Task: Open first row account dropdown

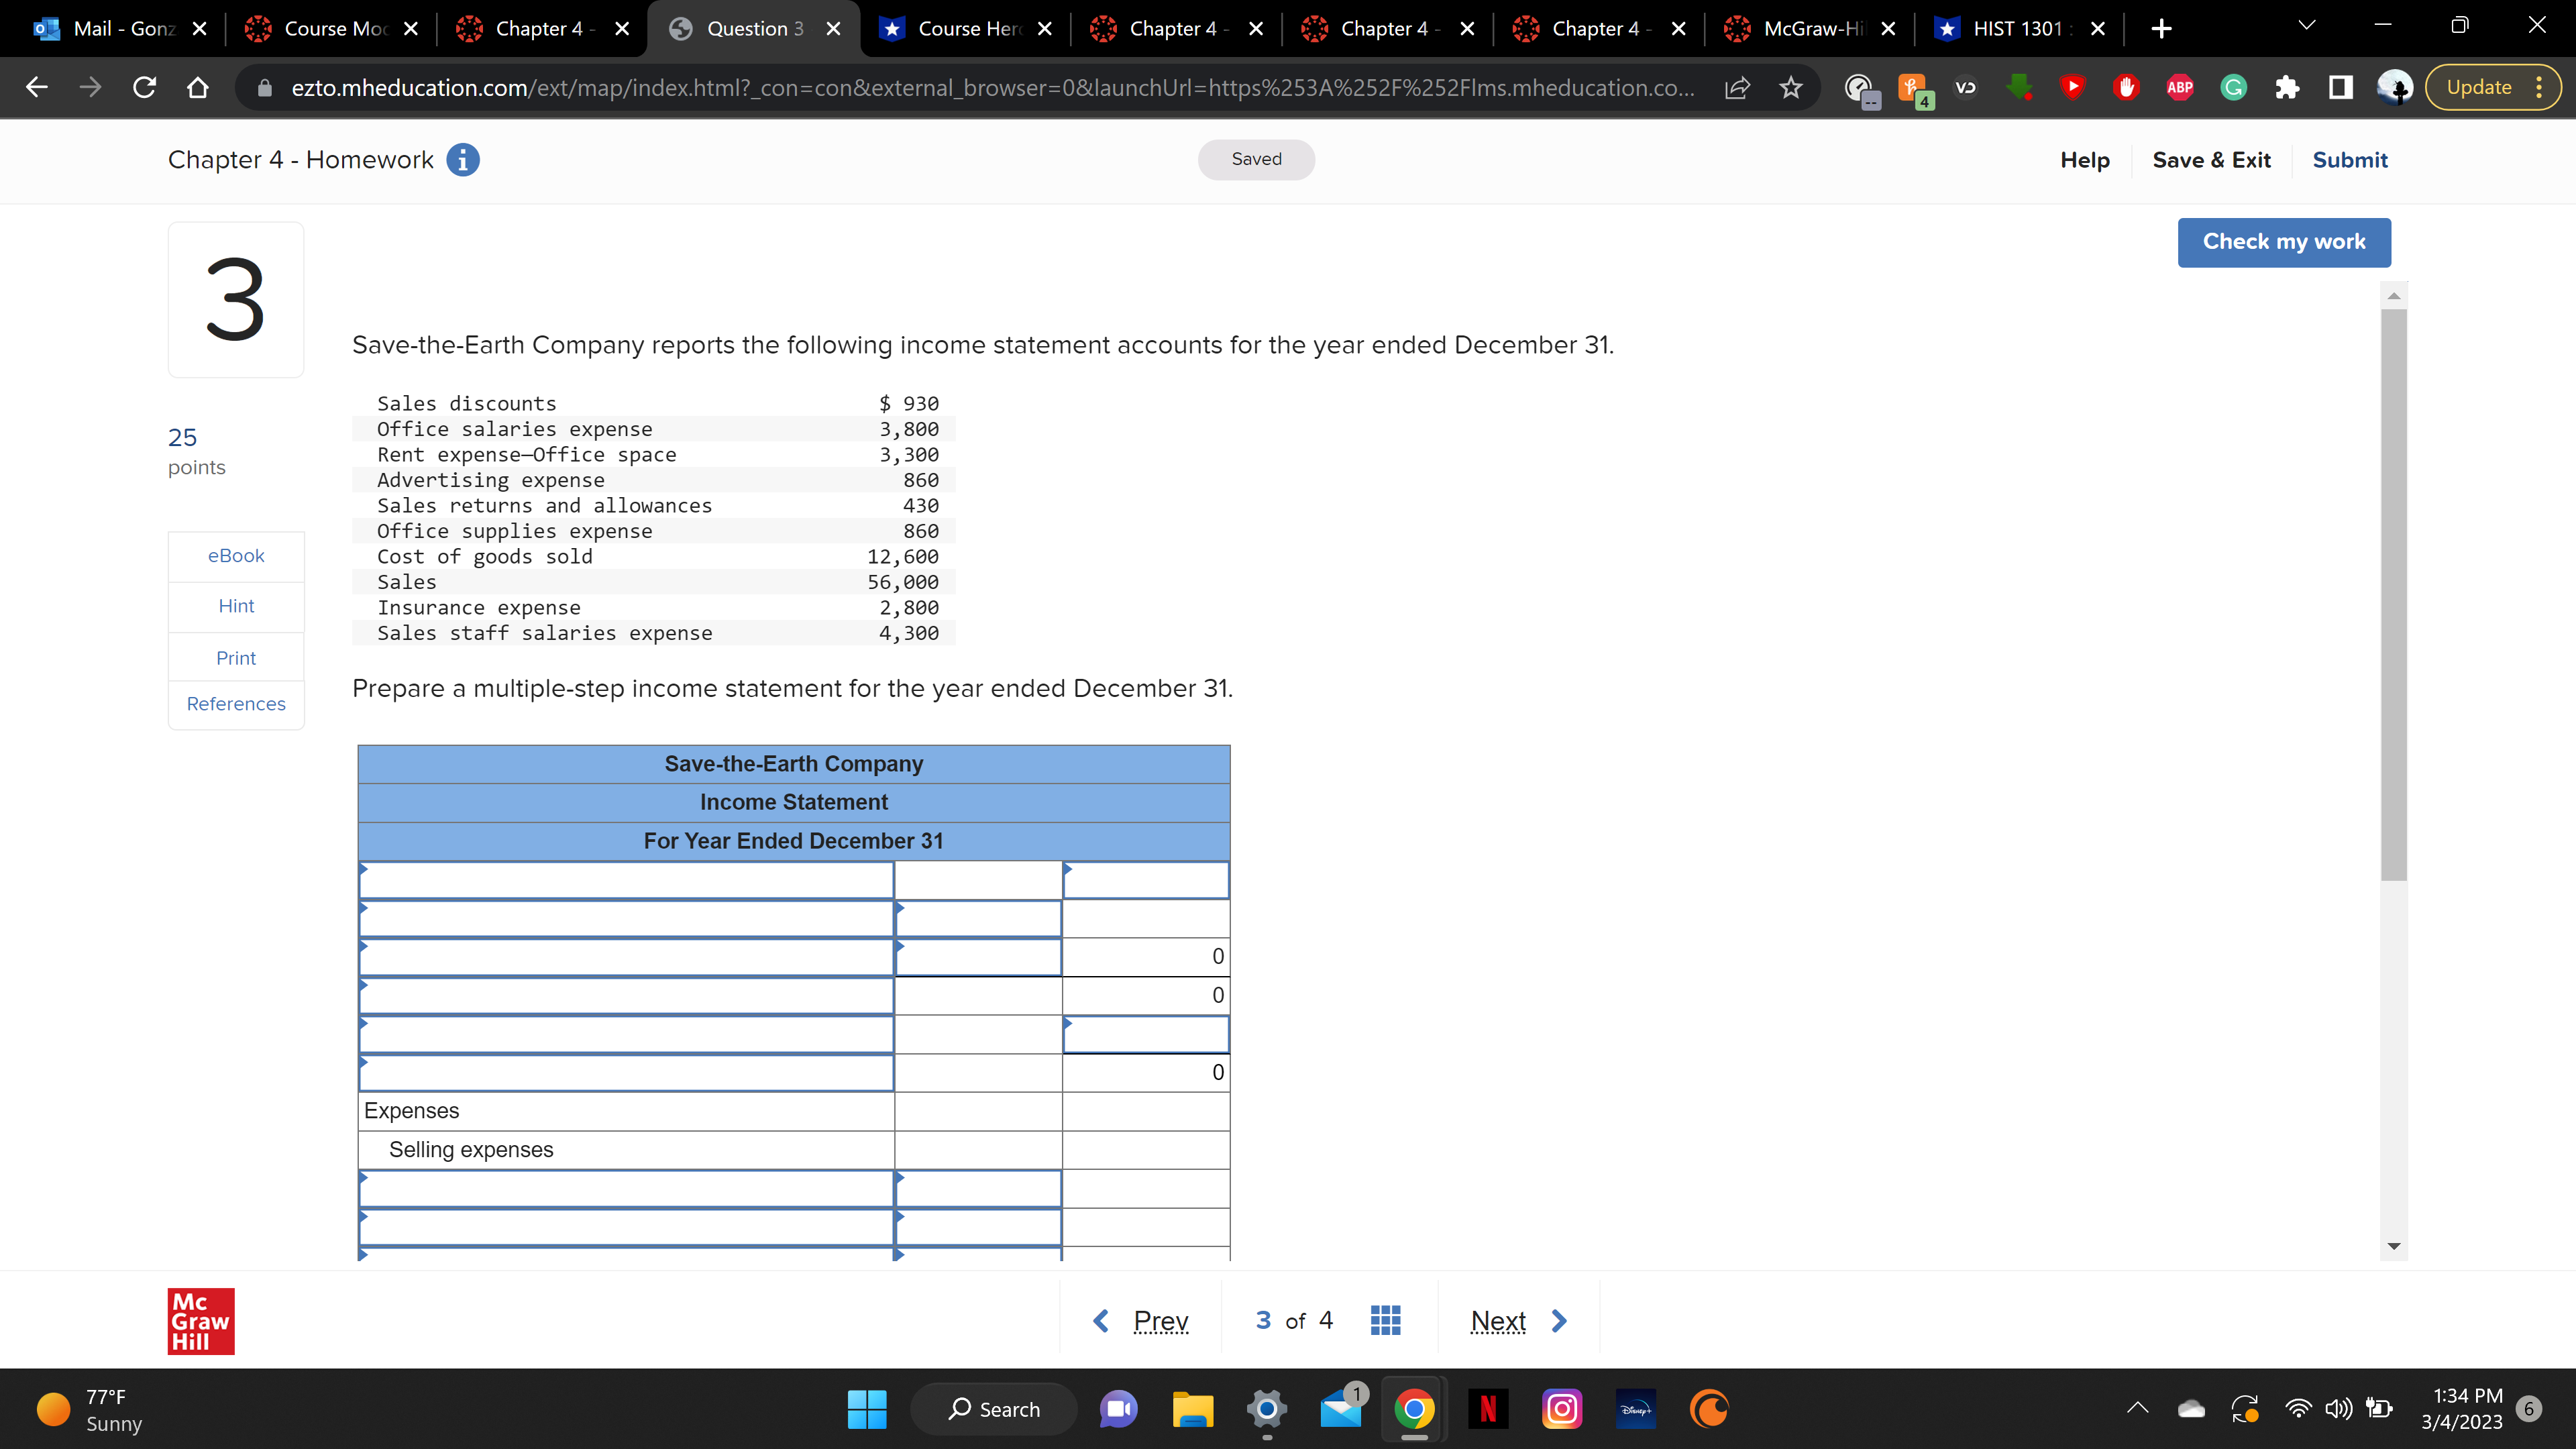Action: [625, 881]
